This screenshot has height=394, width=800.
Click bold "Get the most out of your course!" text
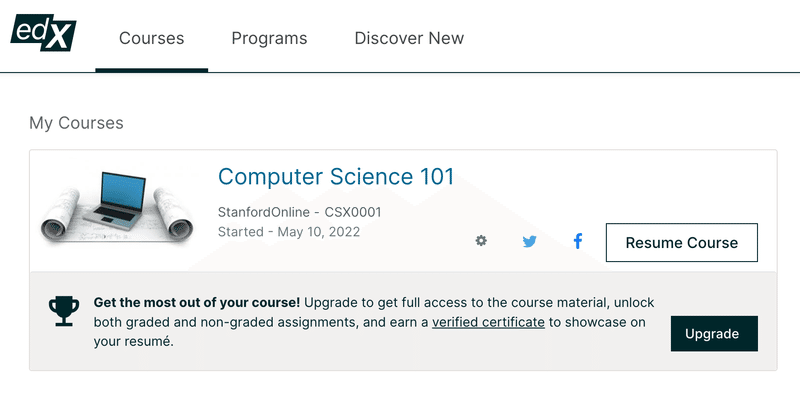197,303
